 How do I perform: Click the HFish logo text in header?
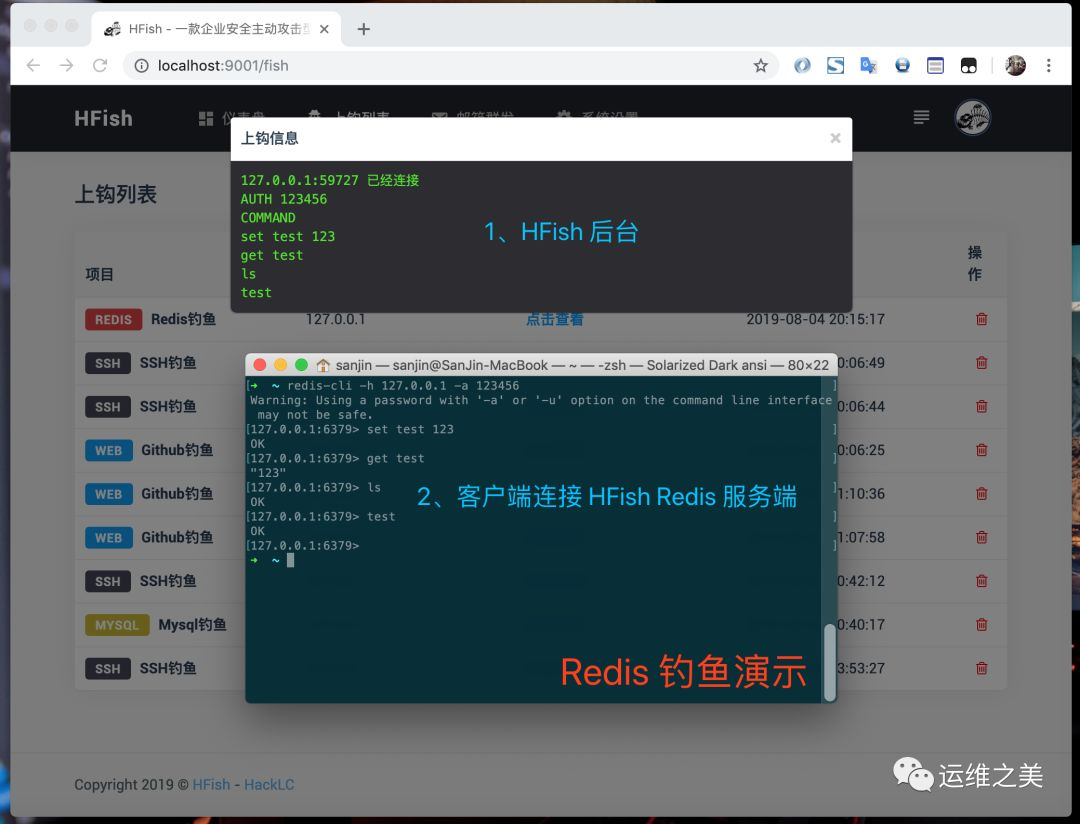tap(103, 119)
